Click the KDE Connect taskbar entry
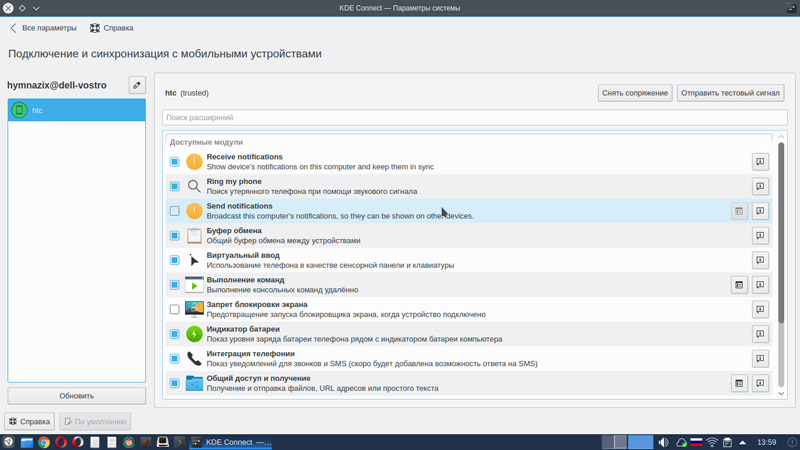Image resolution: width=800 pixels, height=450 pixels. [x=231, y=442]
